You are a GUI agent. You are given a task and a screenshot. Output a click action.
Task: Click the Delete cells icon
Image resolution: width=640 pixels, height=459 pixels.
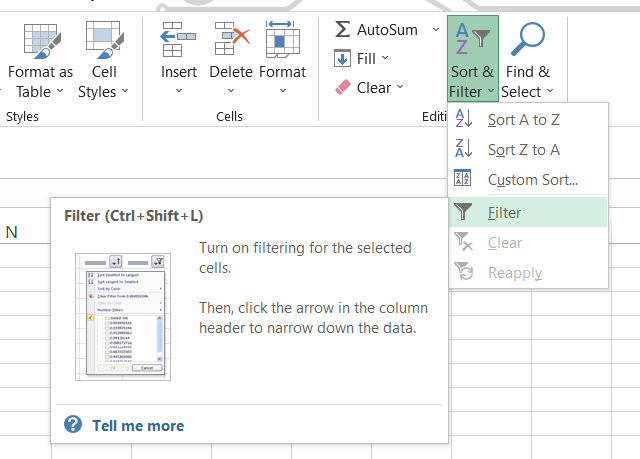click(231, 40)
